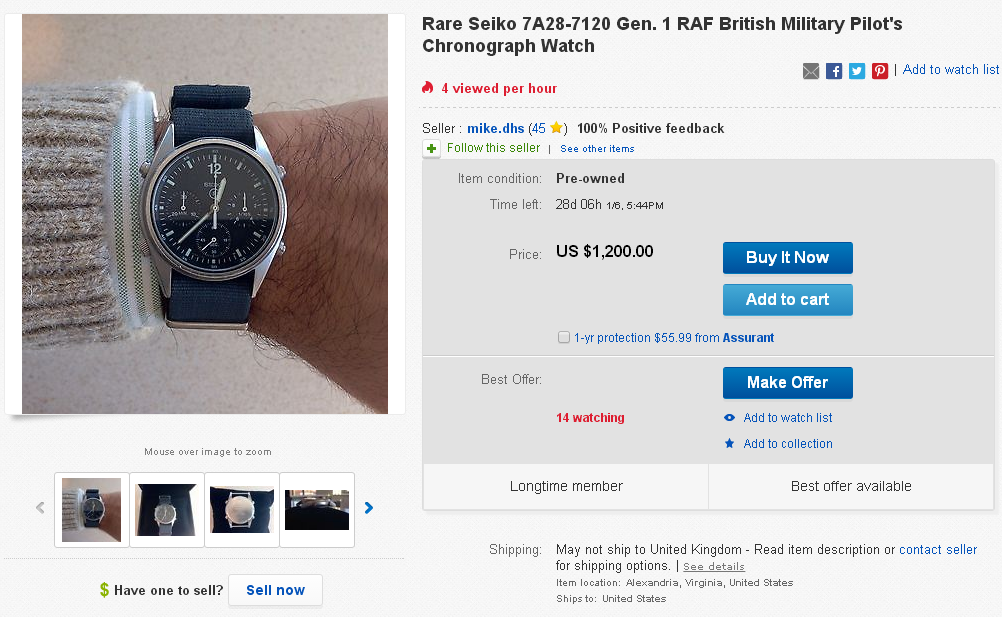Share listing via email icon

(811, 71)
